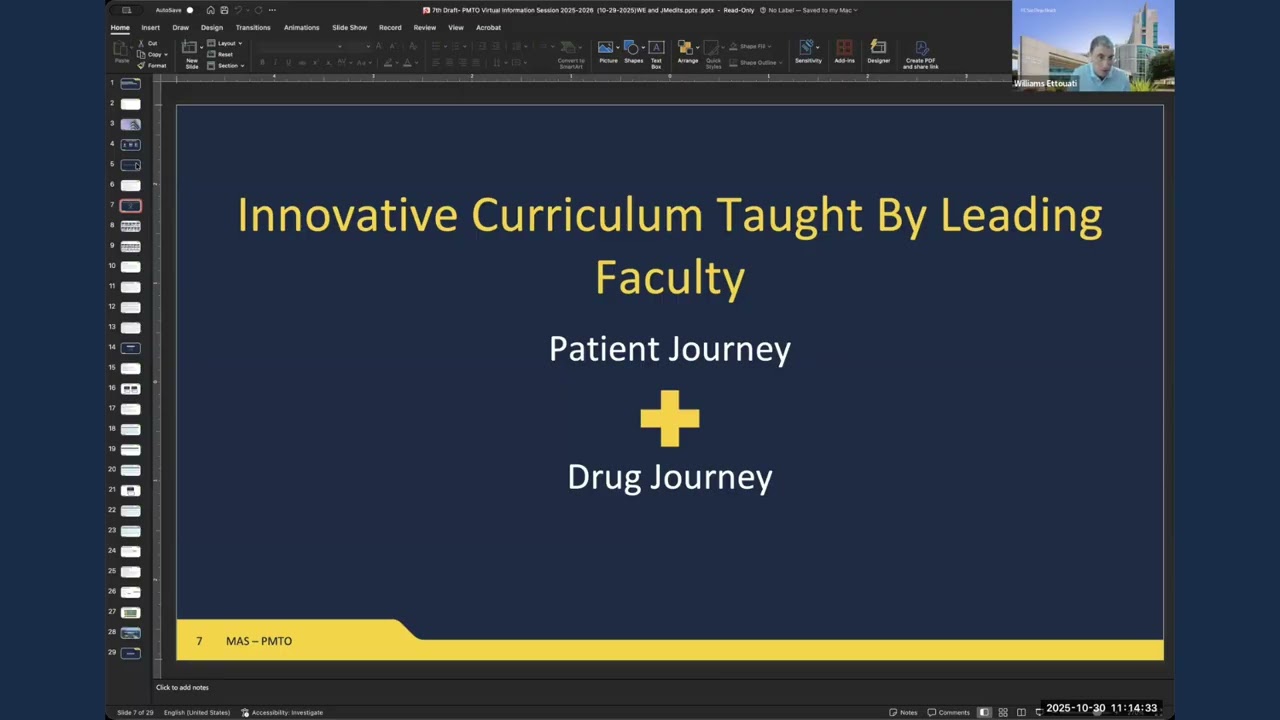Open the Slide Show tab
1280x720 pixels.
(349, 27)
